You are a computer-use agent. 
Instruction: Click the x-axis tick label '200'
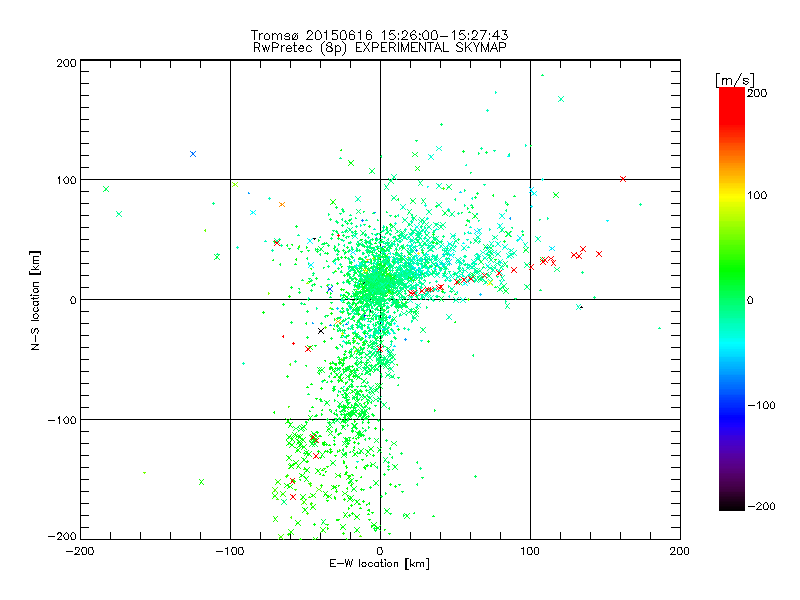pyautogui.click(x=680, y=551)
